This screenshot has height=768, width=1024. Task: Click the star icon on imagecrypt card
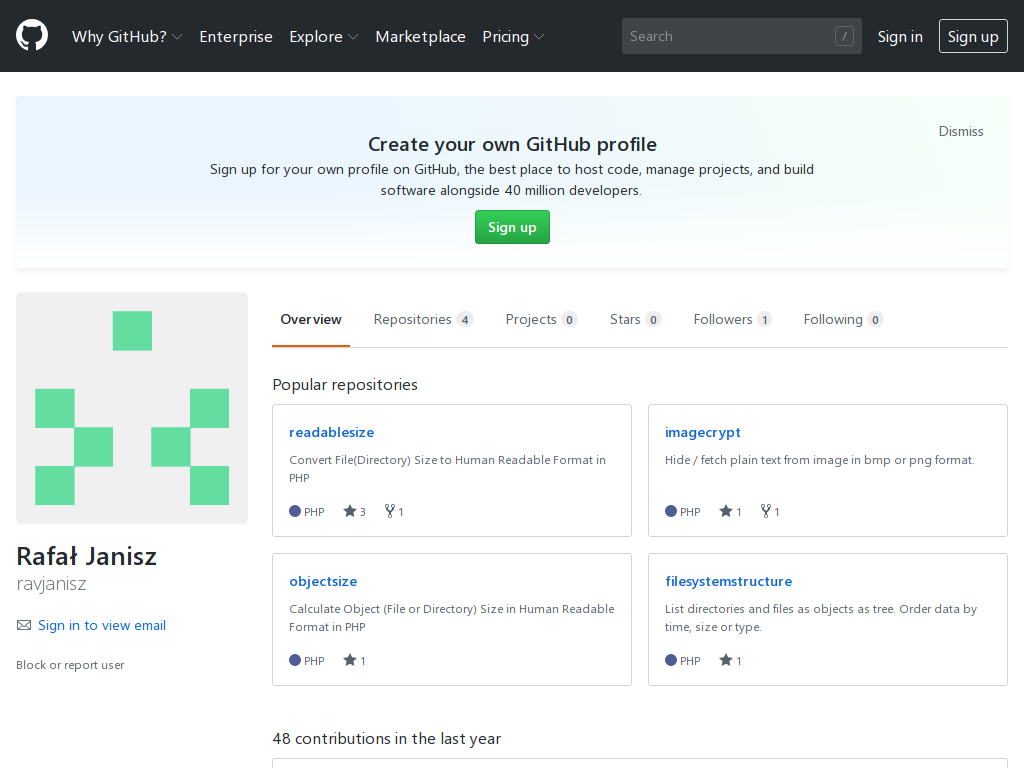pos(726,511)
